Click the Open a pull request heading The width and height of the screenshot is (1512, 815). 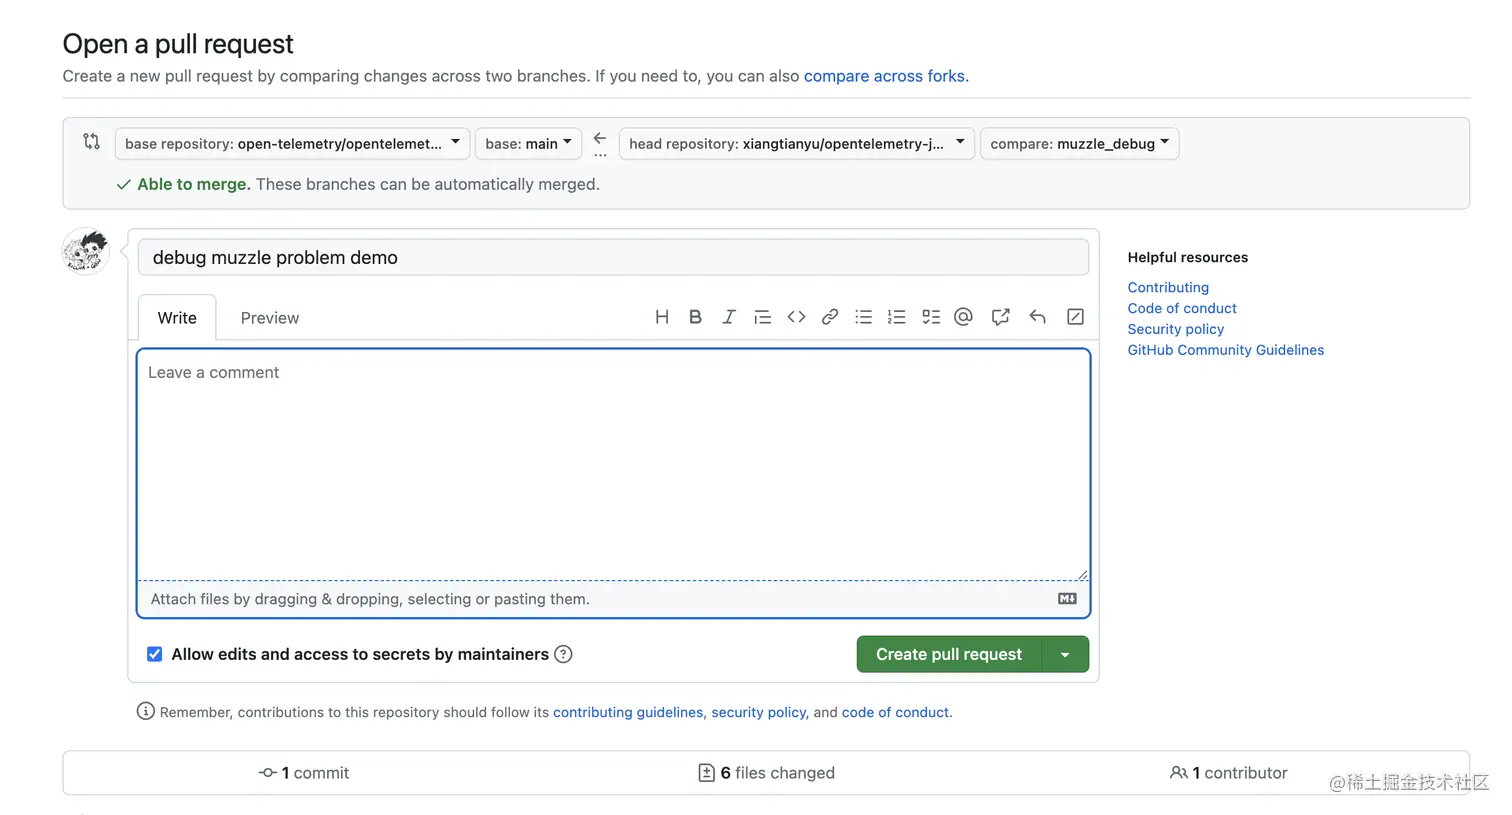point(178,44)
